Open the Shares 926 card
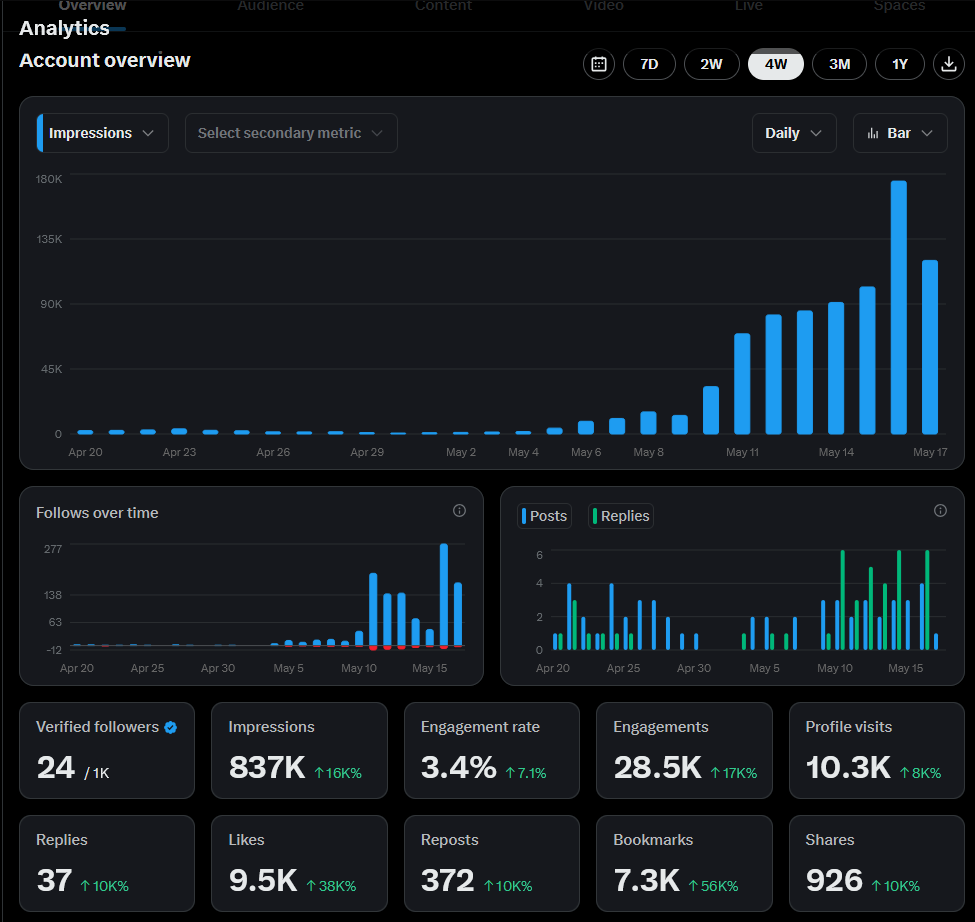The width and height of the screenshot is (975, 922). click(x=877, y=864)
